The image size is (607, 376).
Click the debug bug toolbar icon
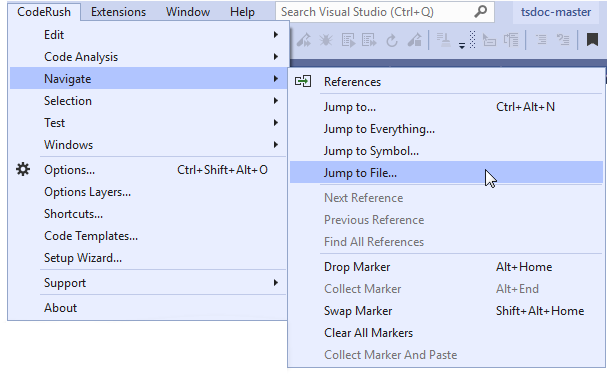[x=326, y=40]
